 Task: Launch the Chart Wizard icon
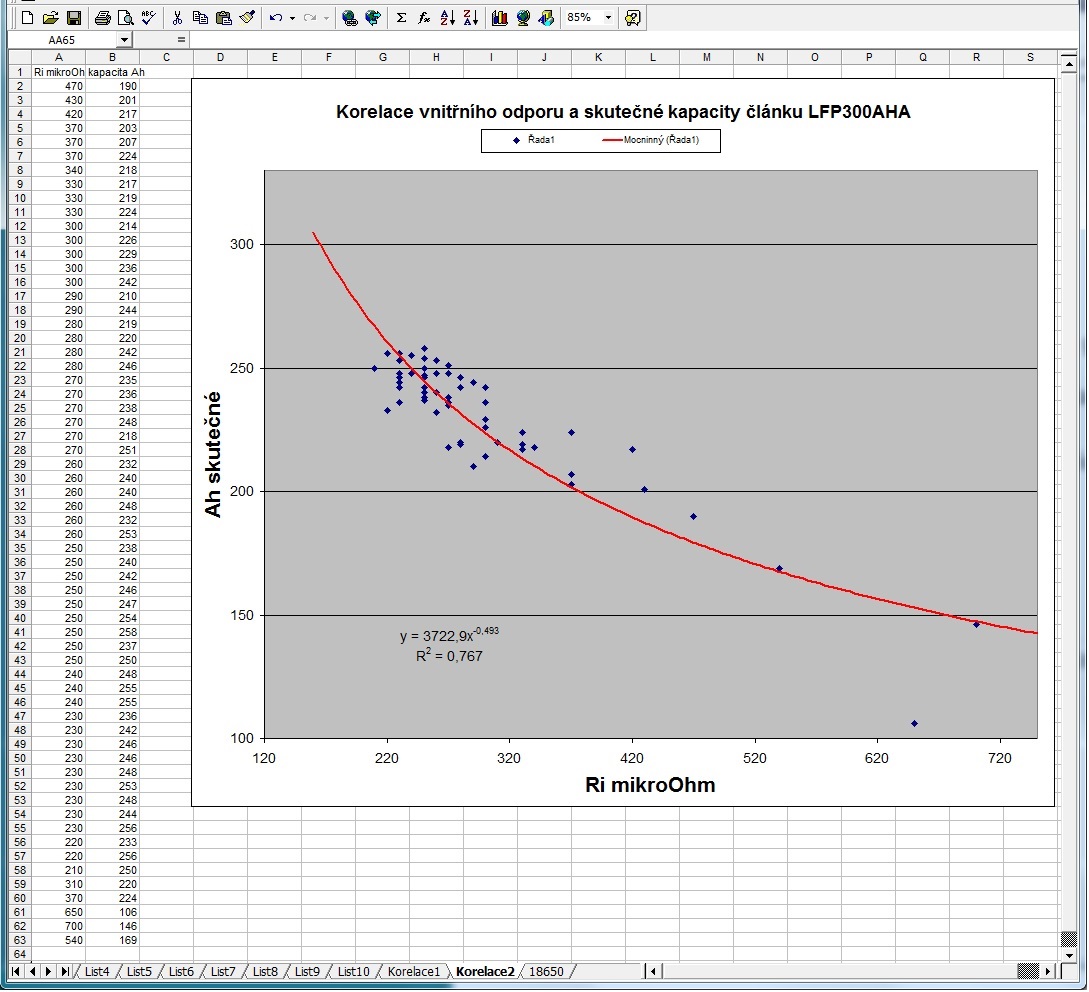point(499,17)
